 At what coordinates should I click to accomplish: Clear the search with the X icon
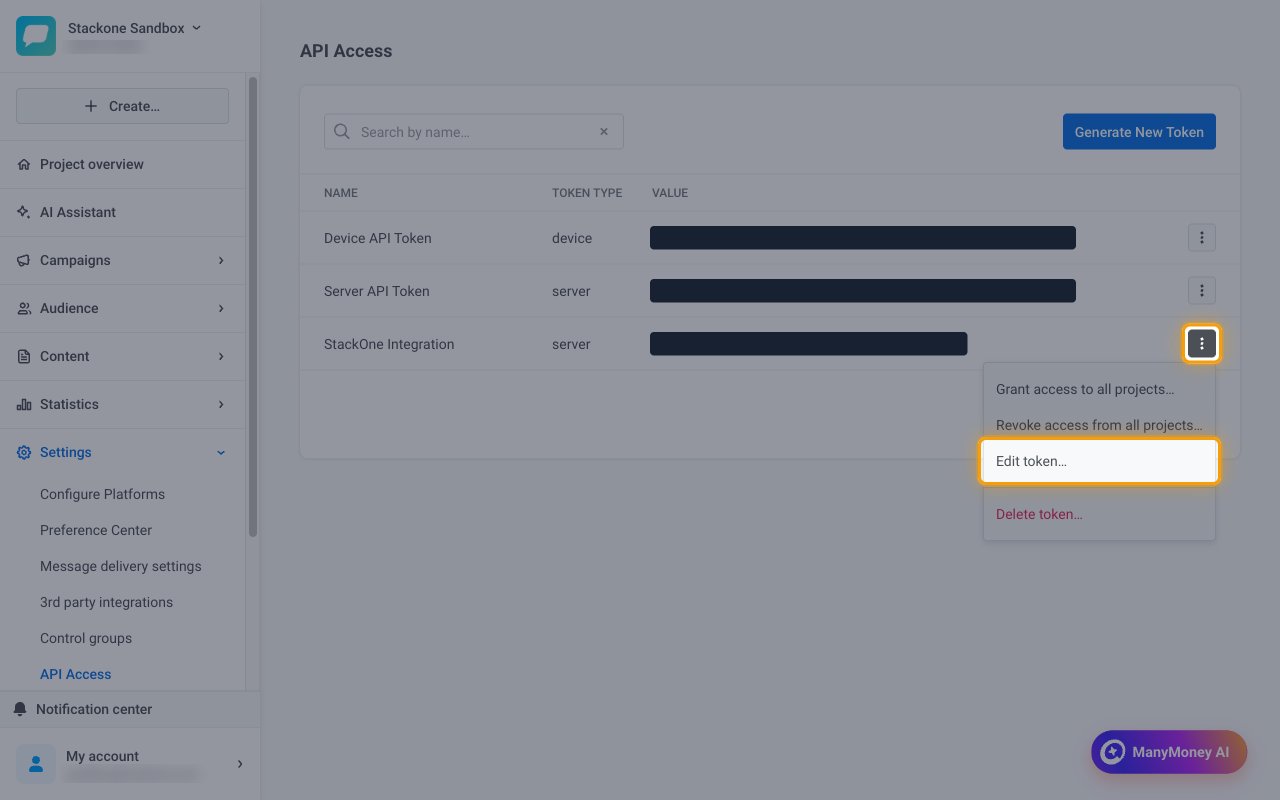click(604, 132)
